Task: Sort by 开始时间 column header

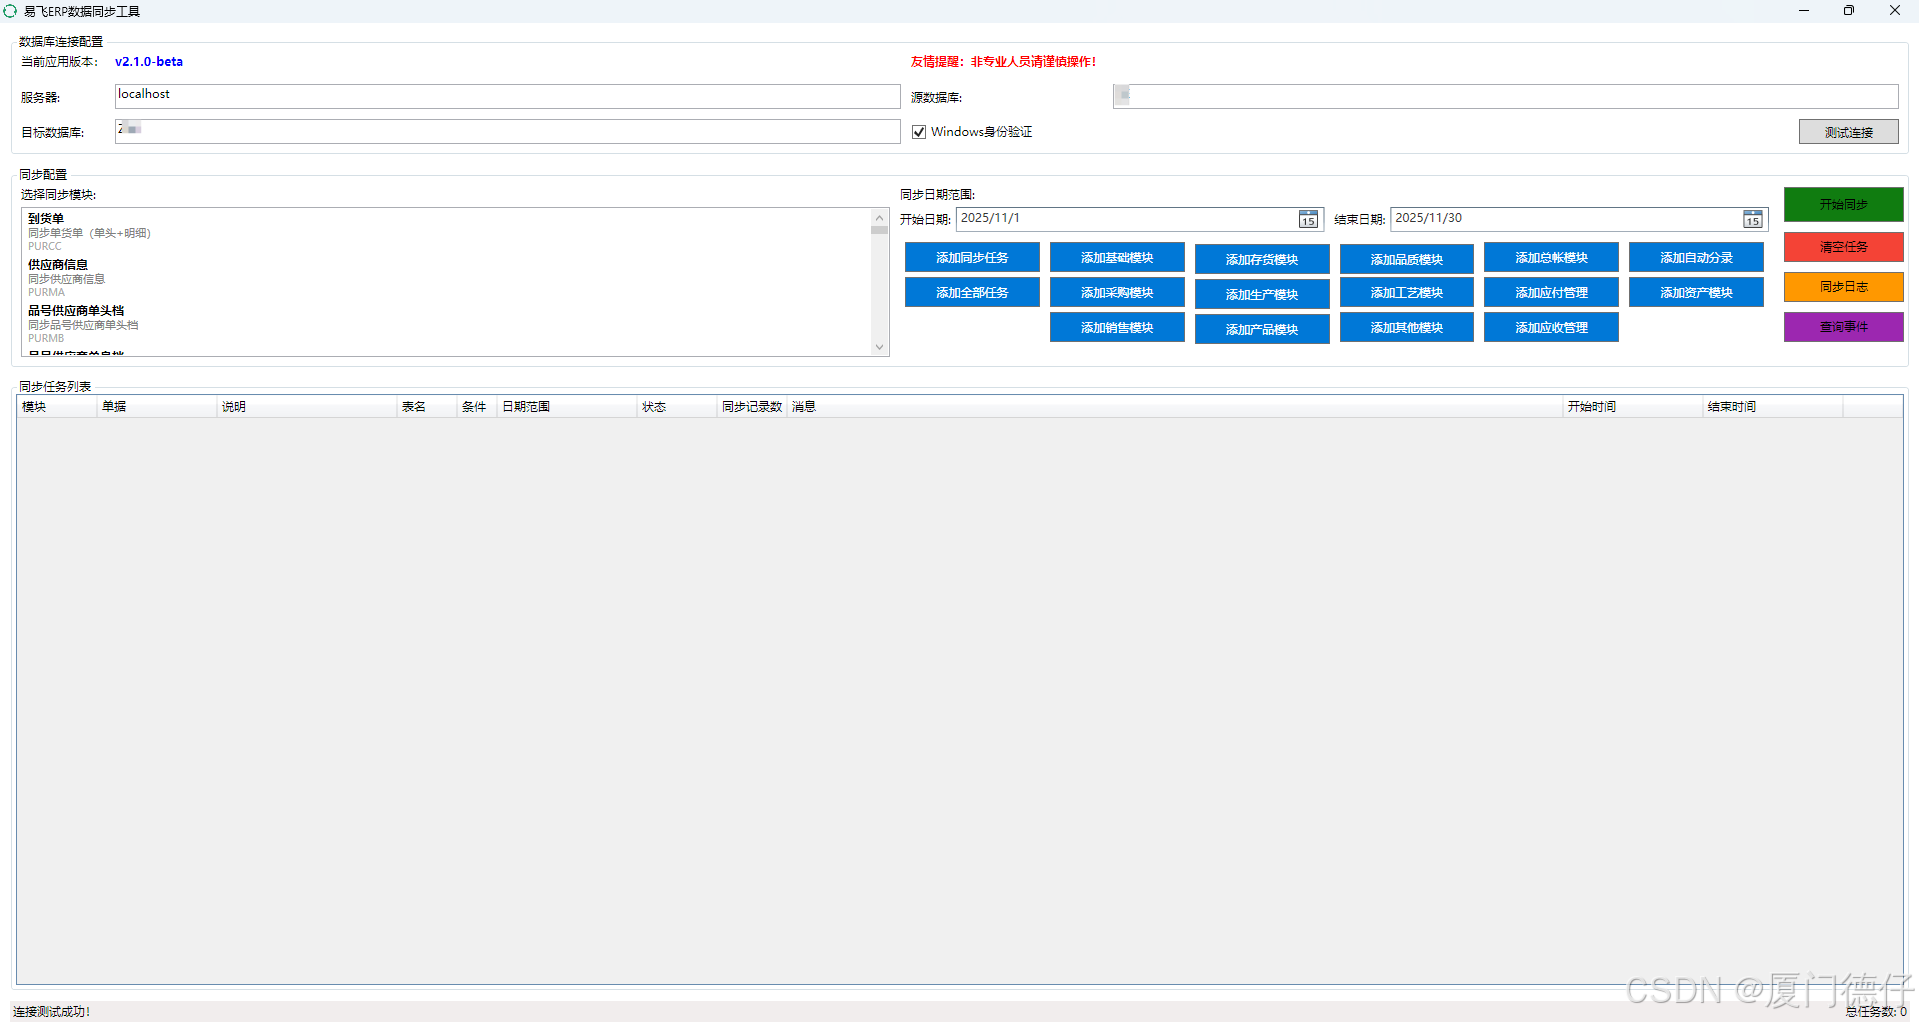Action: (x=1633, y=406)
